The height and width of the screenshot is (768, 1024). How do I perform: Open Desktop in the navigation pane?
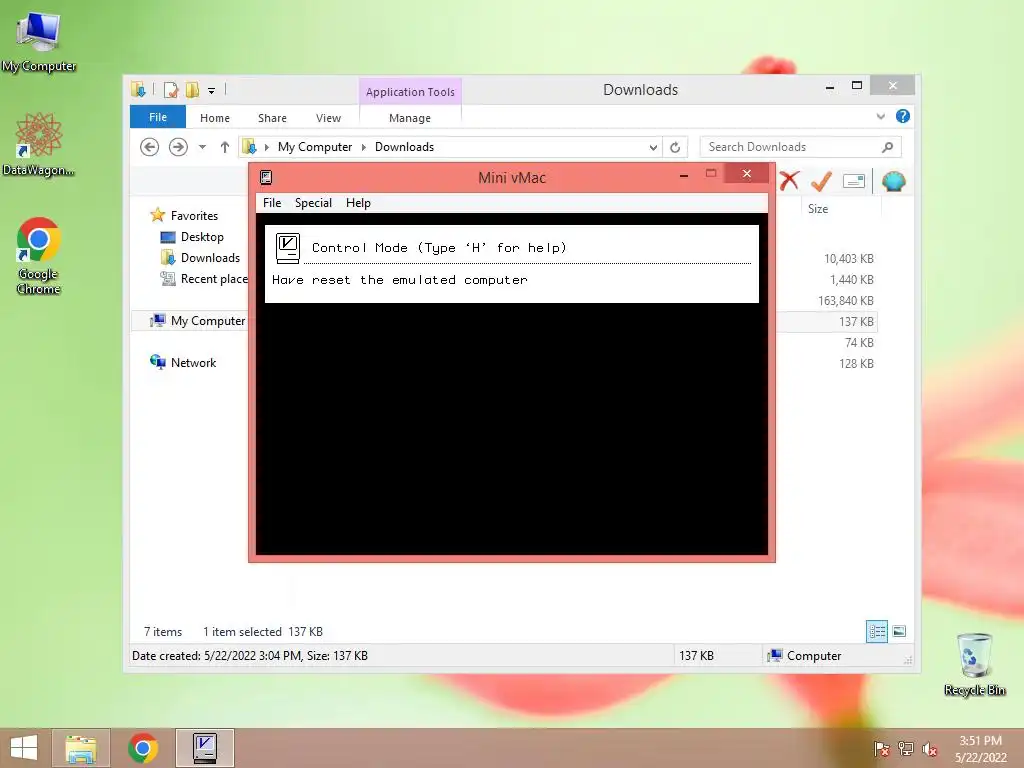[202, 237]
